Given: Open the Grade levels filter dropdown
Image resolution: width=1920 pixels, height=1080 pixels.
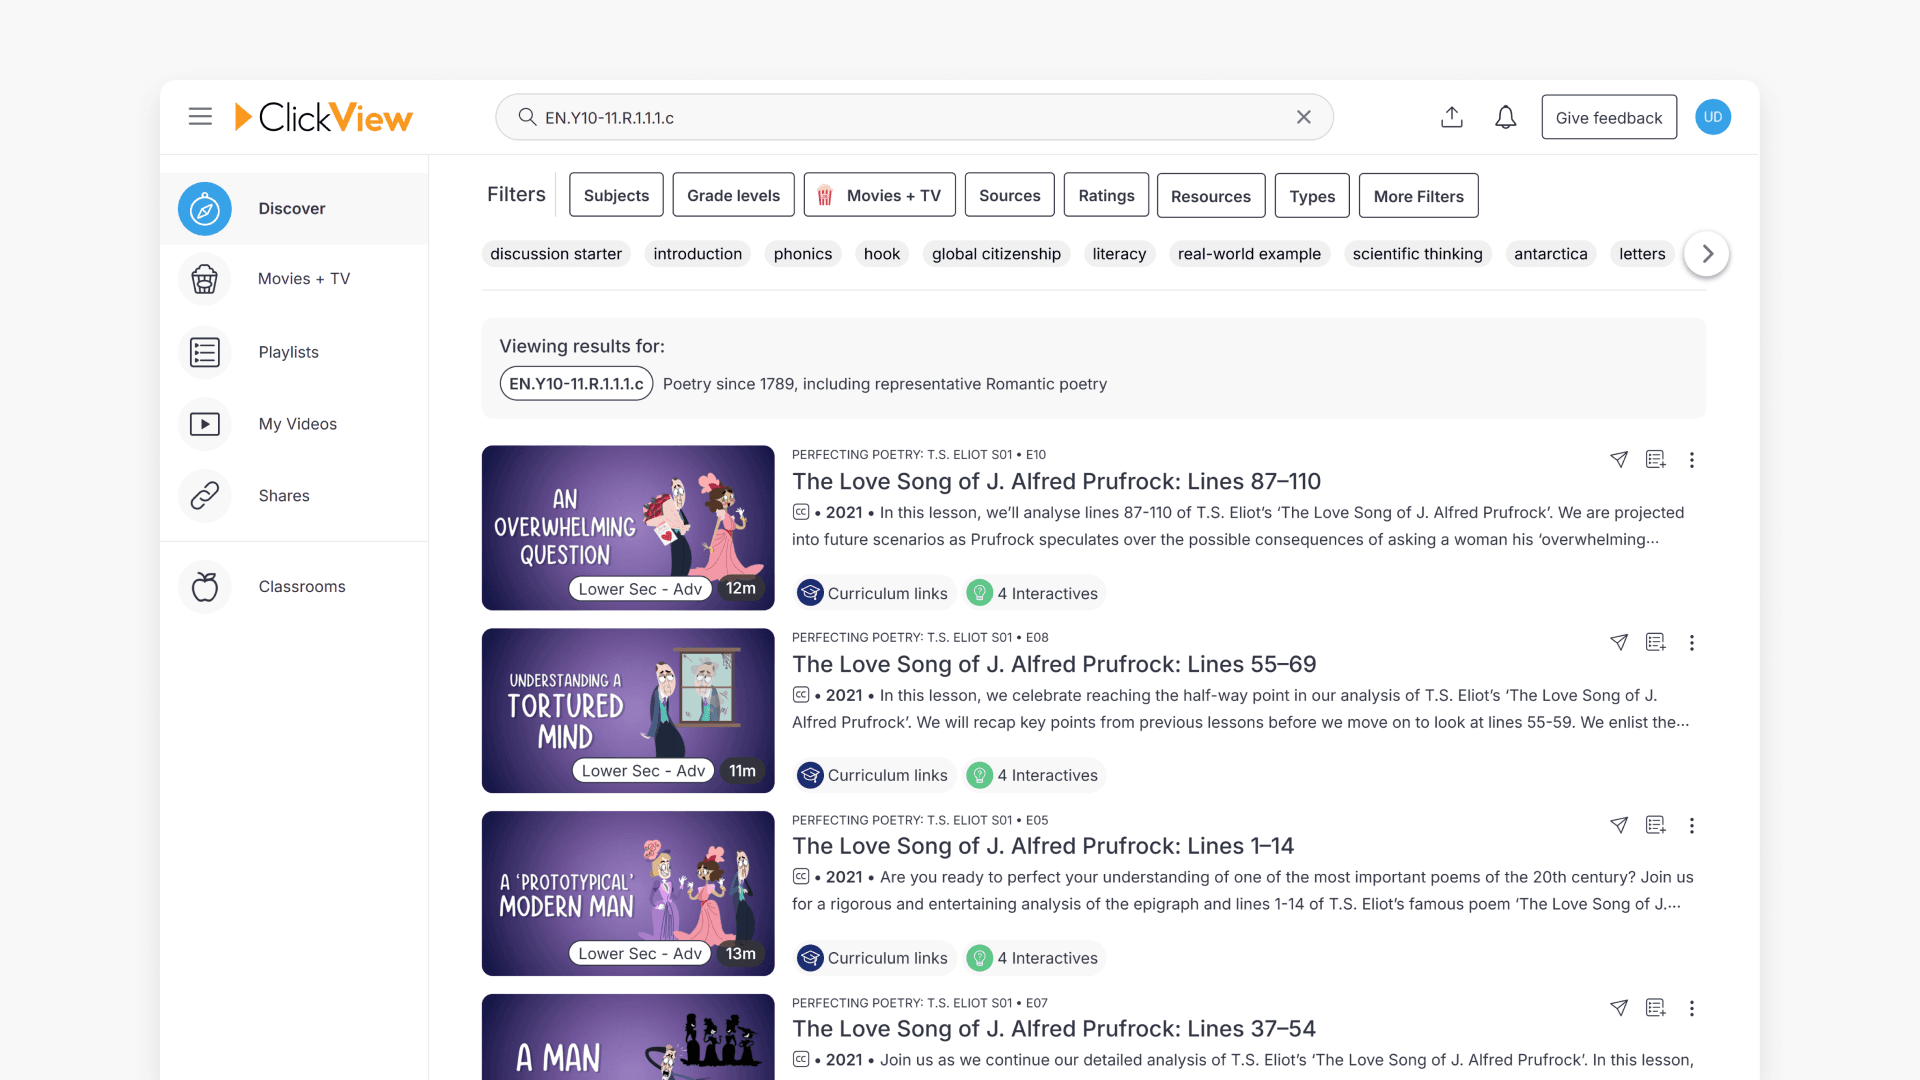Looking at the screenshot, I should point(733,195).
